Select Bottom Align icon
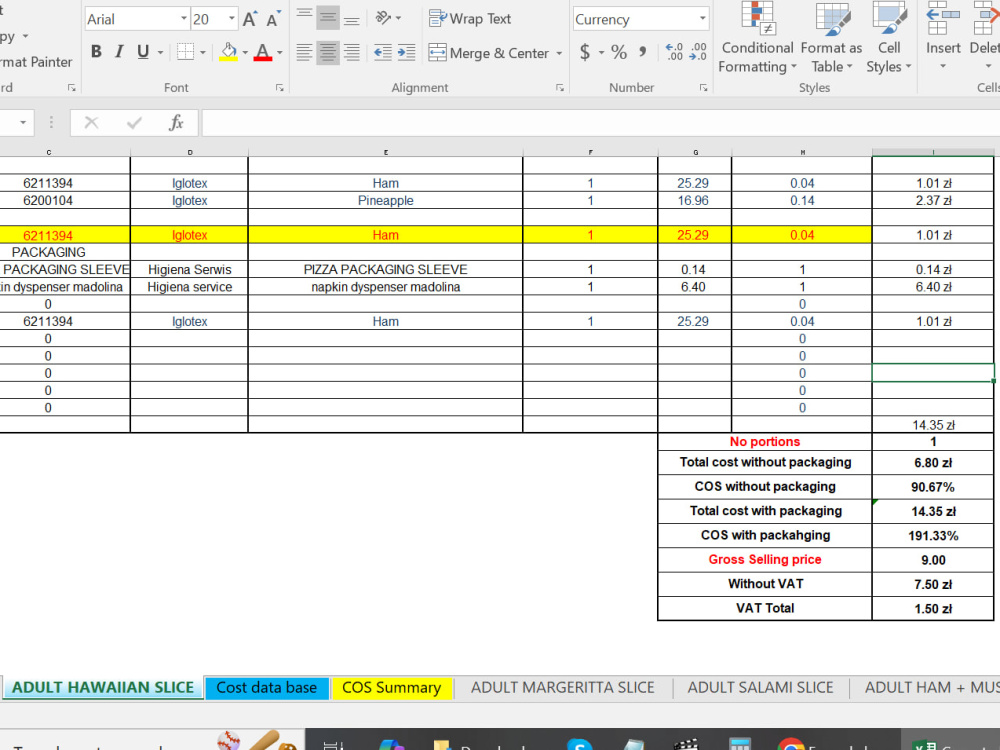This screenshot has height=750, width=1000. click(351, 18)
